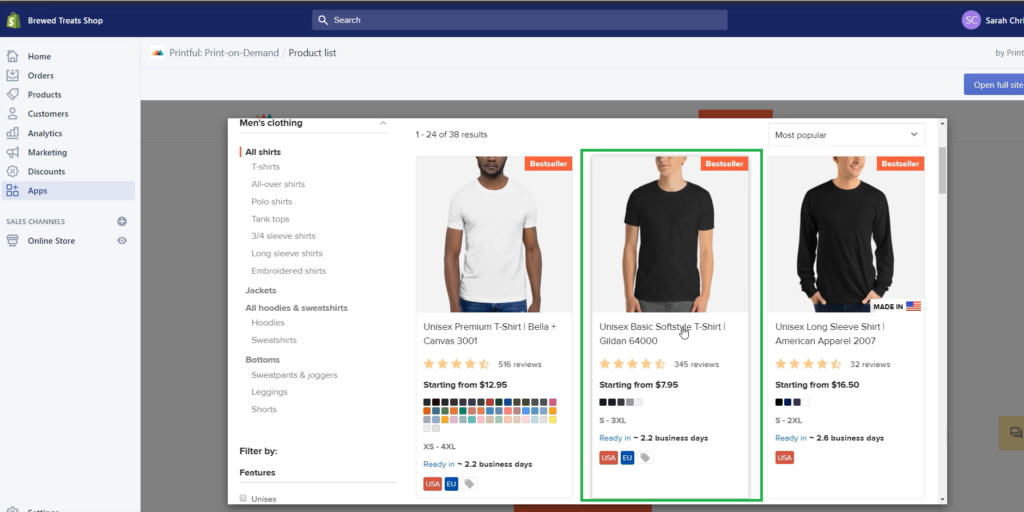Check the Unisex feature filter
This screenshot has width=1024, height=512.
[x=244, y=498]
